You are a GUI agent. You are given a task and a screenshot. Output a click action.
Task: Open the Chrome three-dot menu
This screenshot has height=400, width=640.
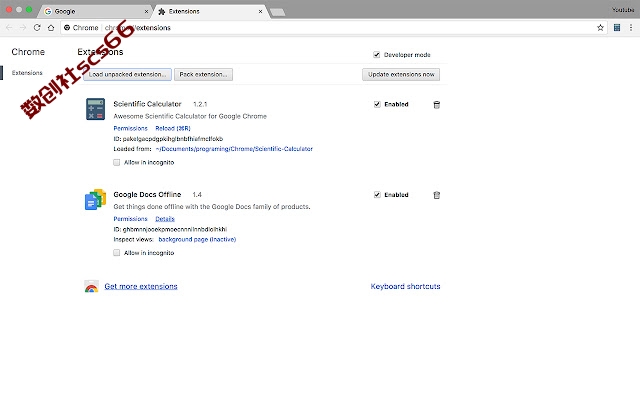[631, 28]
